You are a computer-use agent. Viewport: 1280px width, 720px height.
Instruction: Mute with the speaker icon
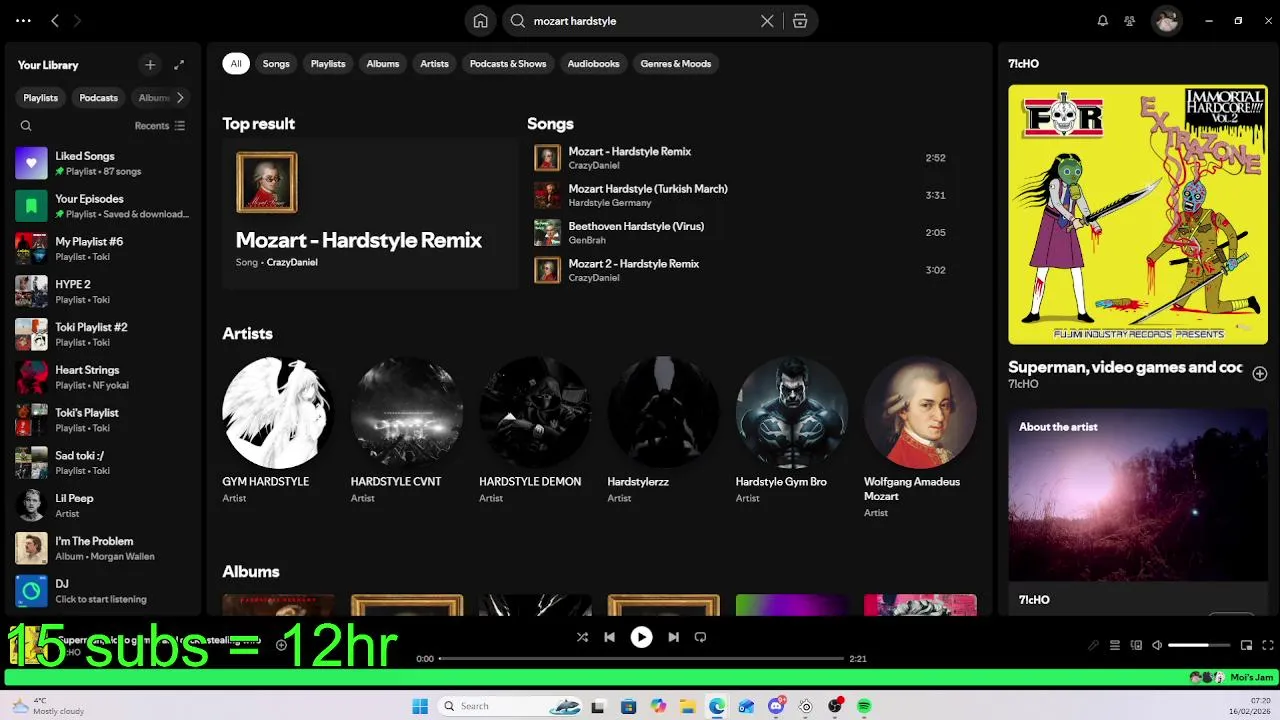pyautogui.click(x=1157, y=645)
